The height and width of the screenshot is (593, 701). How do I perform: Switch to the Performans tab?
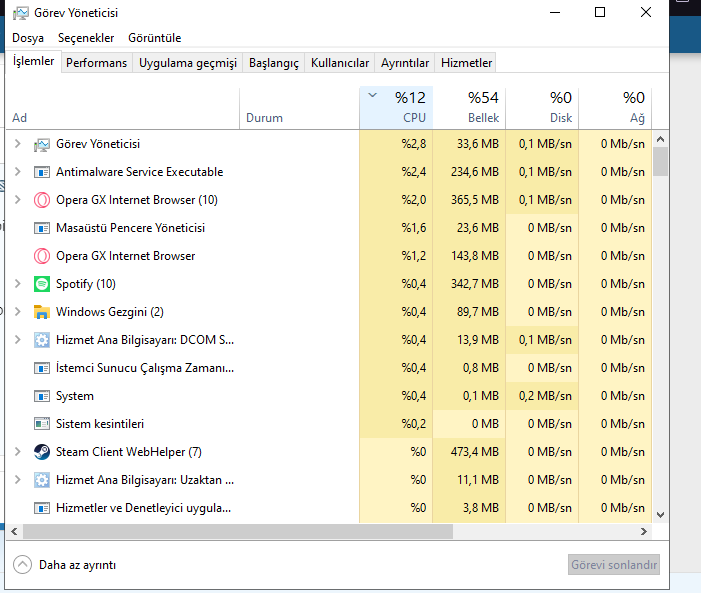point(97,63)
